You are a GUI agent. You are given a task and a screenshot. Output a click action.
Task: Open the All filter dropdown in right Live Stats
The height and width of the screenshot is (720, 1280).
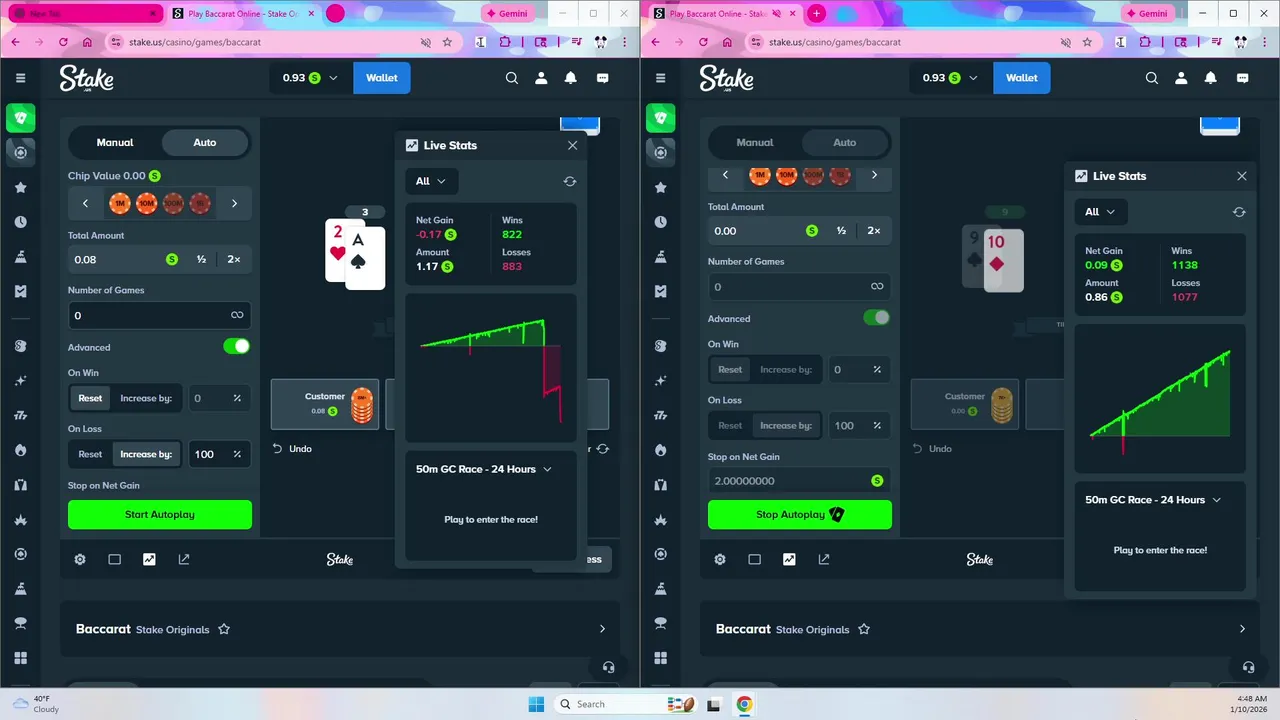[x=1101, y=212]
